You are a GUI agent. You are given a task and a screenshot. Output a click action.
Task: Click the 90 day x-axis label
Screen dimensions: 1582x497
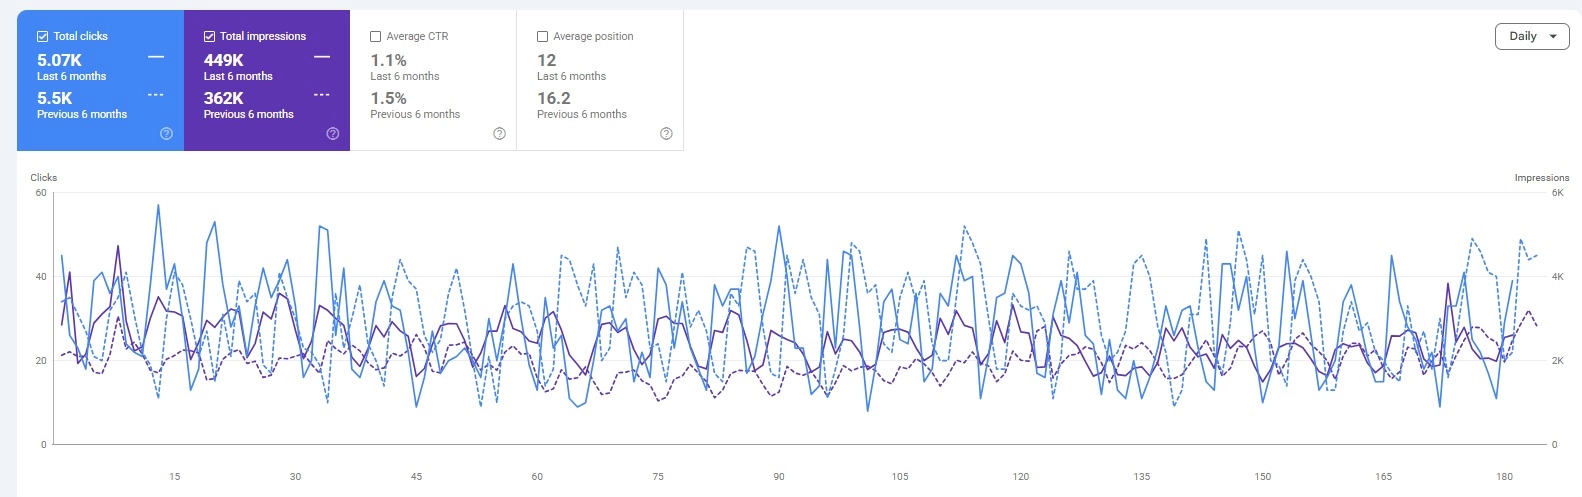coord(779,476)
